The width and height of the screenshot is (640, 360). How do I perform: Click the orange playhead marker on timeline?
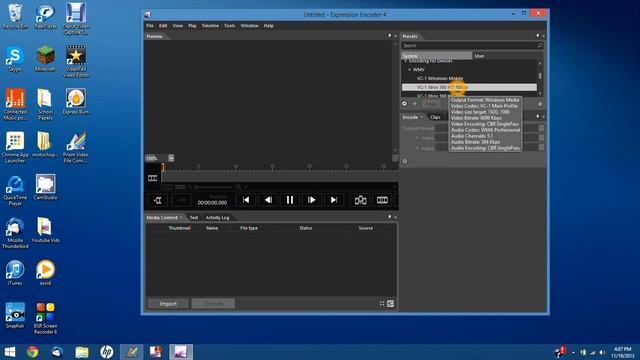[x=163, y=167]
